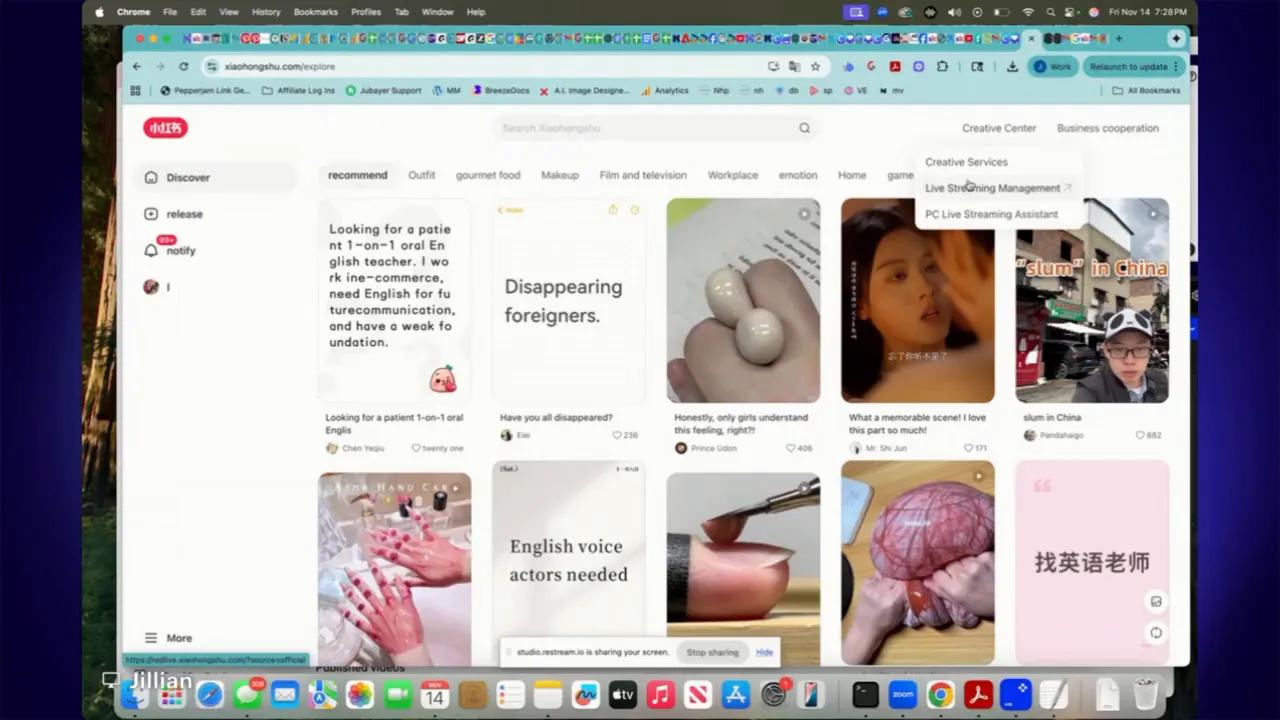Like the Disappearing foreigners post

click(618, 434)
